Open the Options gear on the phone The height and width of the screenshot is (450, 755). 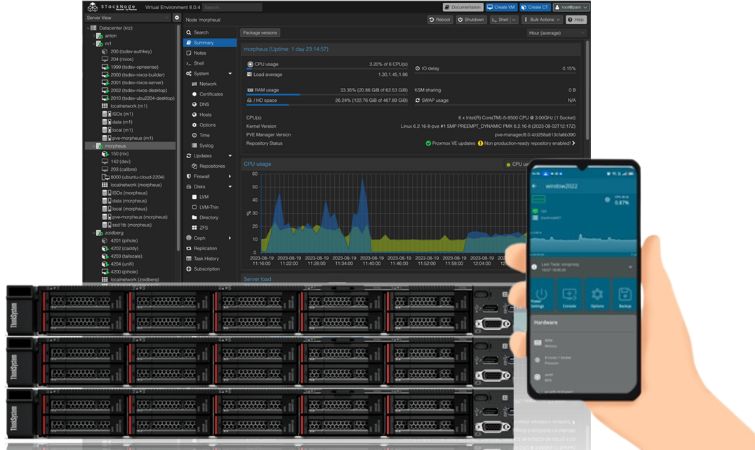click(597, 297)
